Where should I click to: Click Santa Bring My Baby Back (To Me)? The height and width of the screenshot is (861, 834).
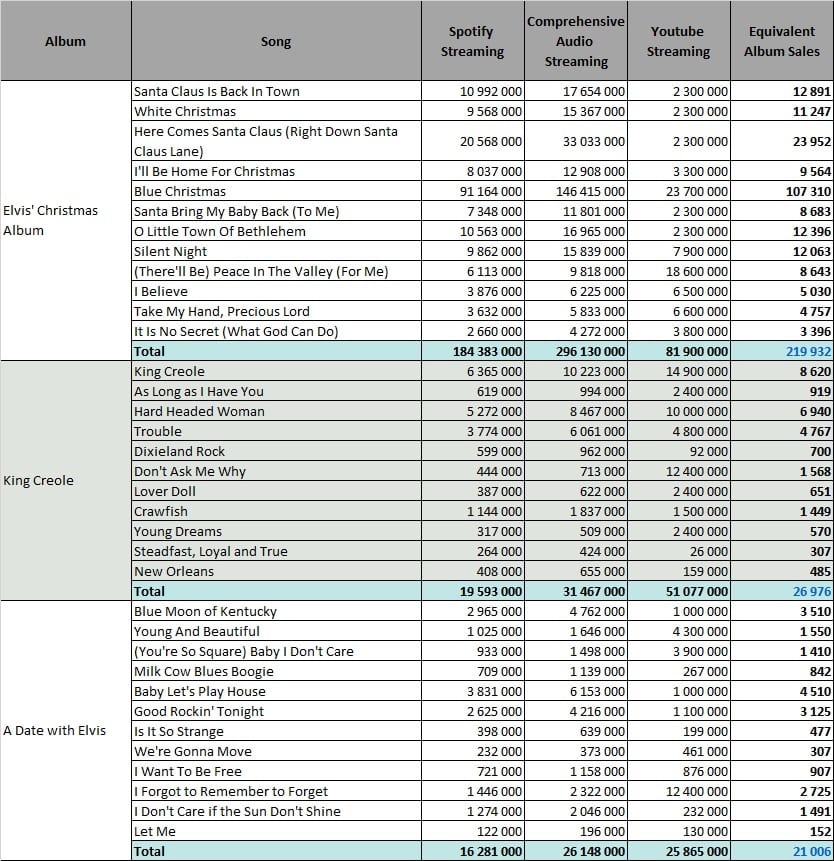click(x=276, y=211)
